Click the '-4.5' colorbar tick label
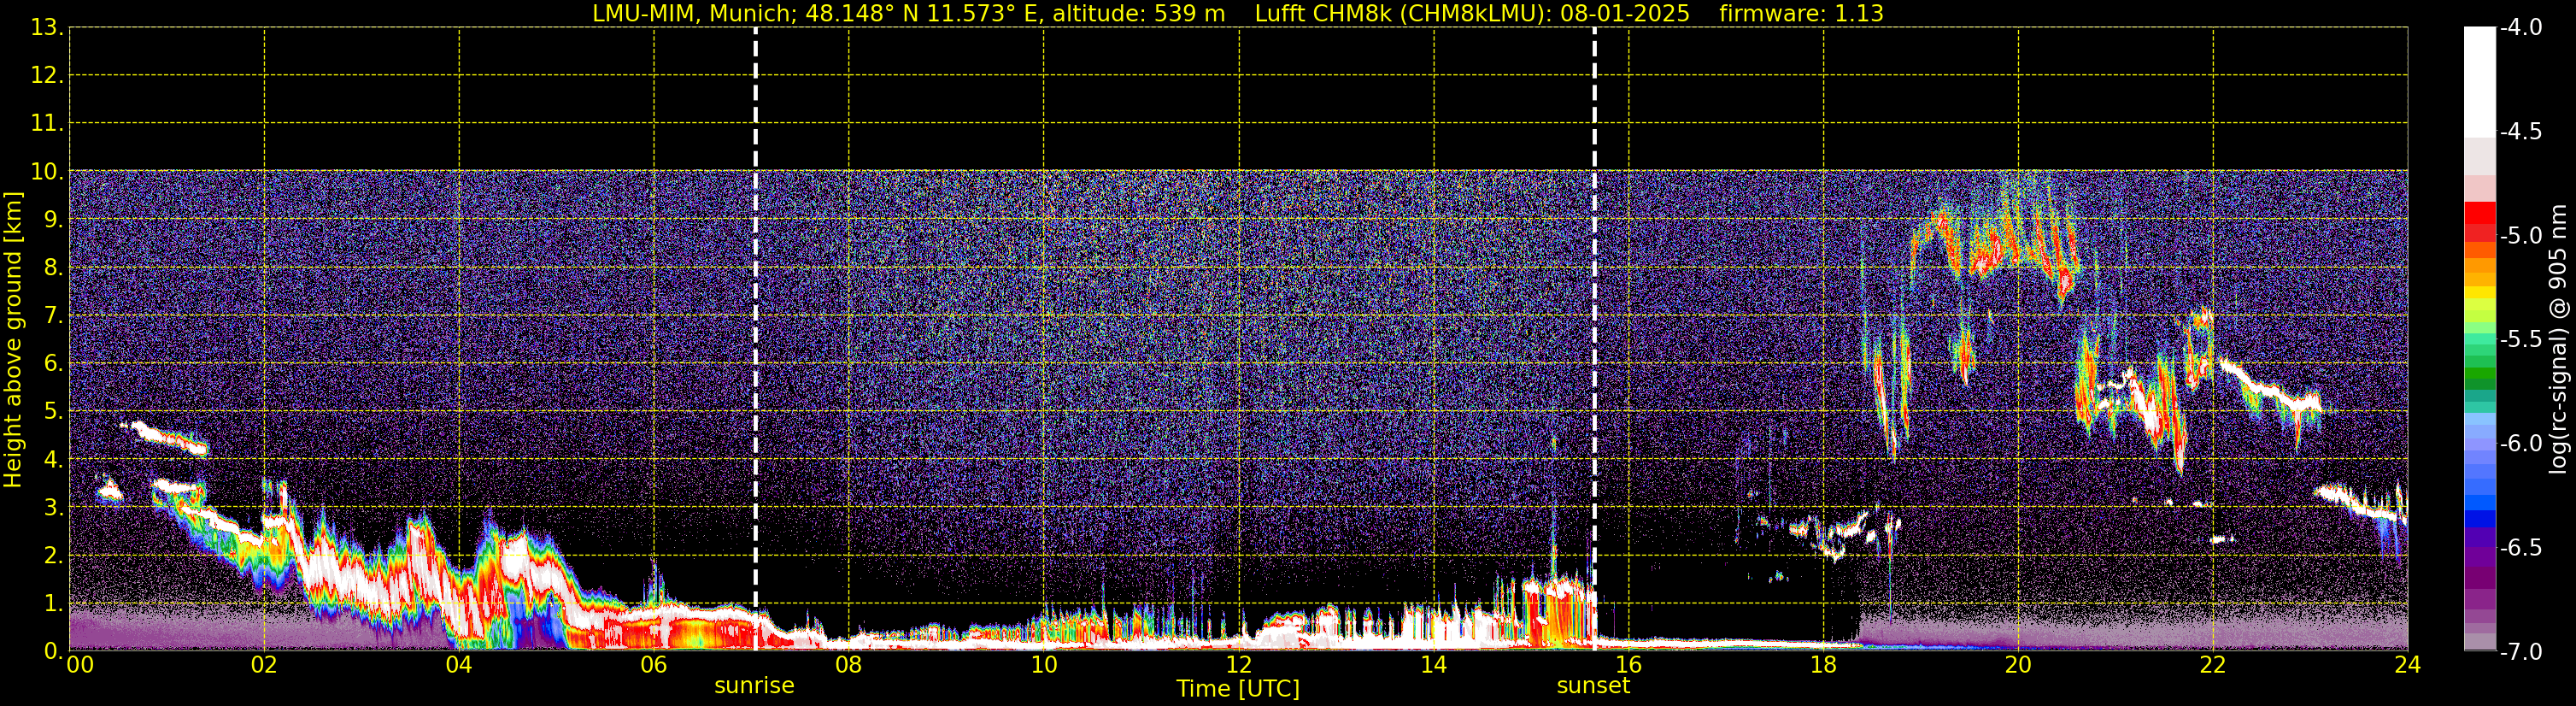 coord(2521,132)
